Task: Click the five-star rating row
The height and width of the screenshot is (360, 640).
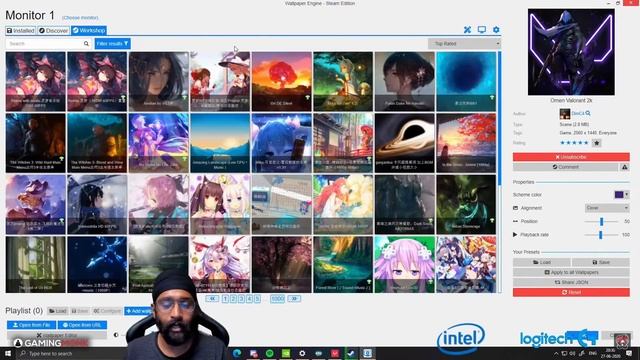Action: coord(574,143)
